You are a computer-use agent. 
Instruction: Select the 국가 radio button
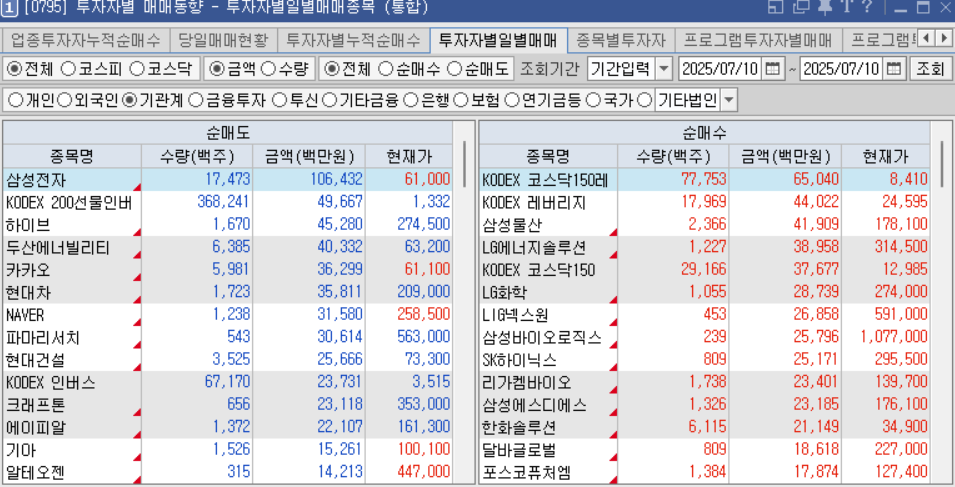[593, 100]
